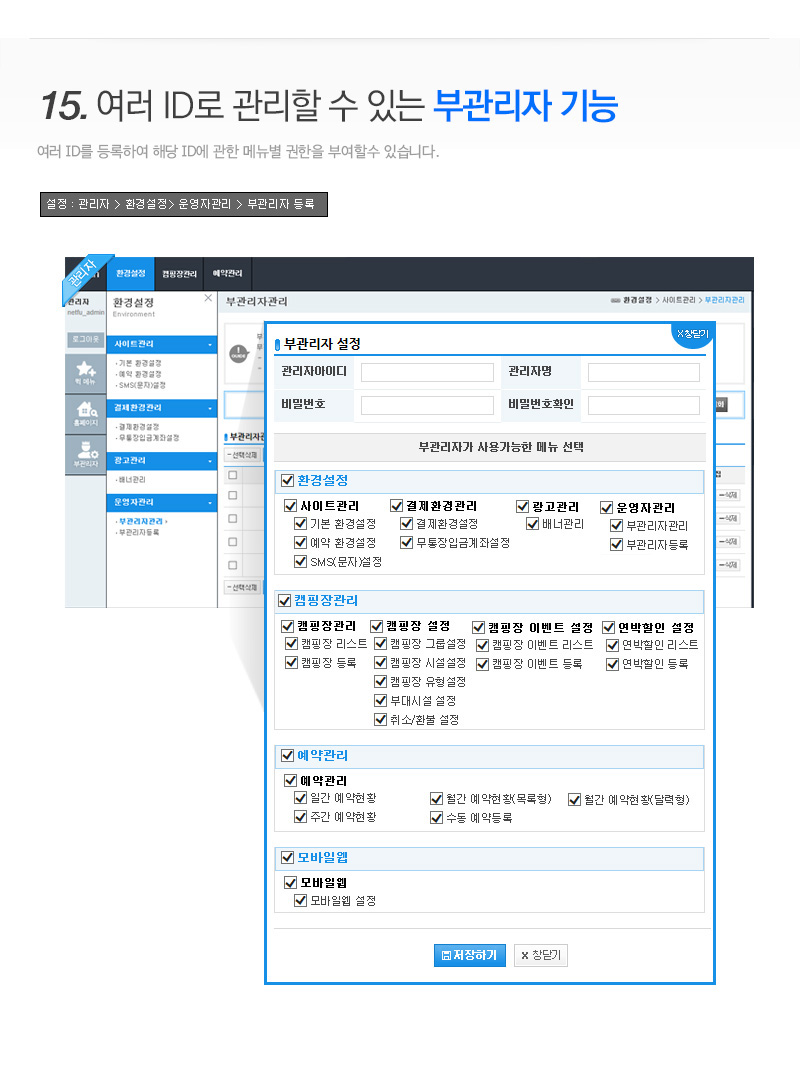This screenshot has width=800, height=1068.
Task: Uncheck the 캠핑장 그룹설정 checkbox
Action: click(381, 644)
